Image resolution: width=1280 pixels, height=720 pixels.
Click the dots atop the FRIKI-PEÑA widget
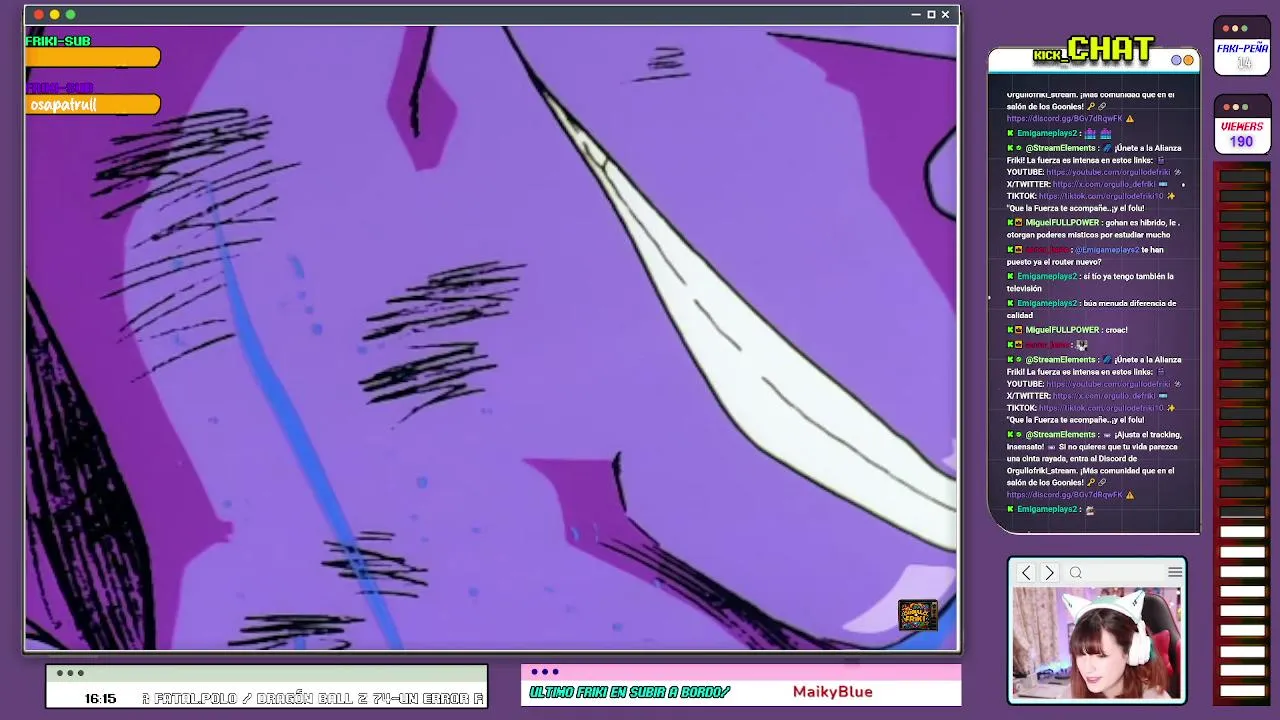(x=1235, y=28)
